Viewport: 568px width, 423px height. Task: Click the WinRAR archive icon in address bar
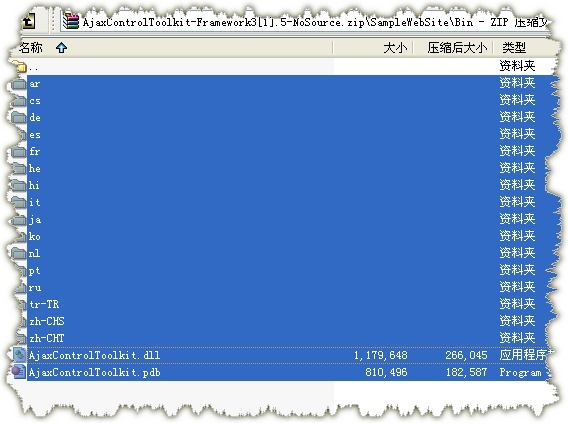(x=71, y=22)
